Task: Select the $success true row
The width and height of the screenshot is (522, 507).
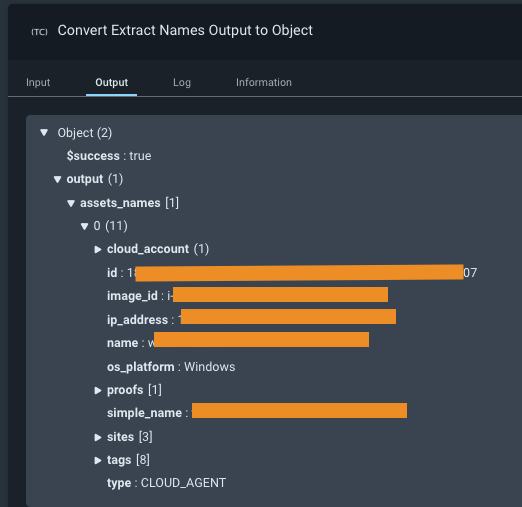Action: [109, 156]
